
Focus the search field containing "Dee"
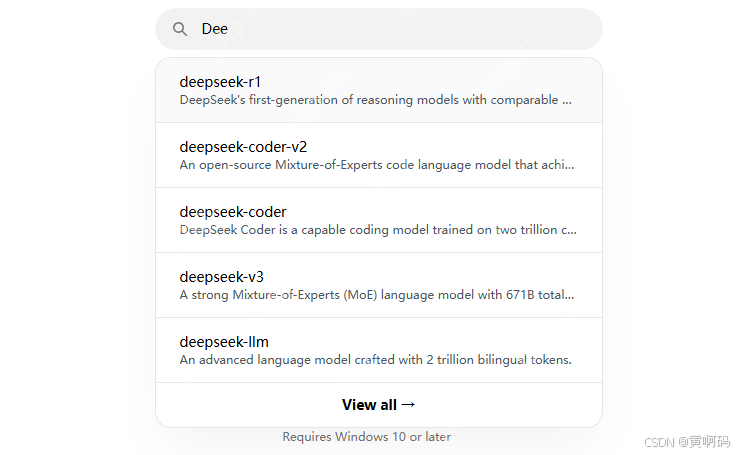[x=379, y=29]
